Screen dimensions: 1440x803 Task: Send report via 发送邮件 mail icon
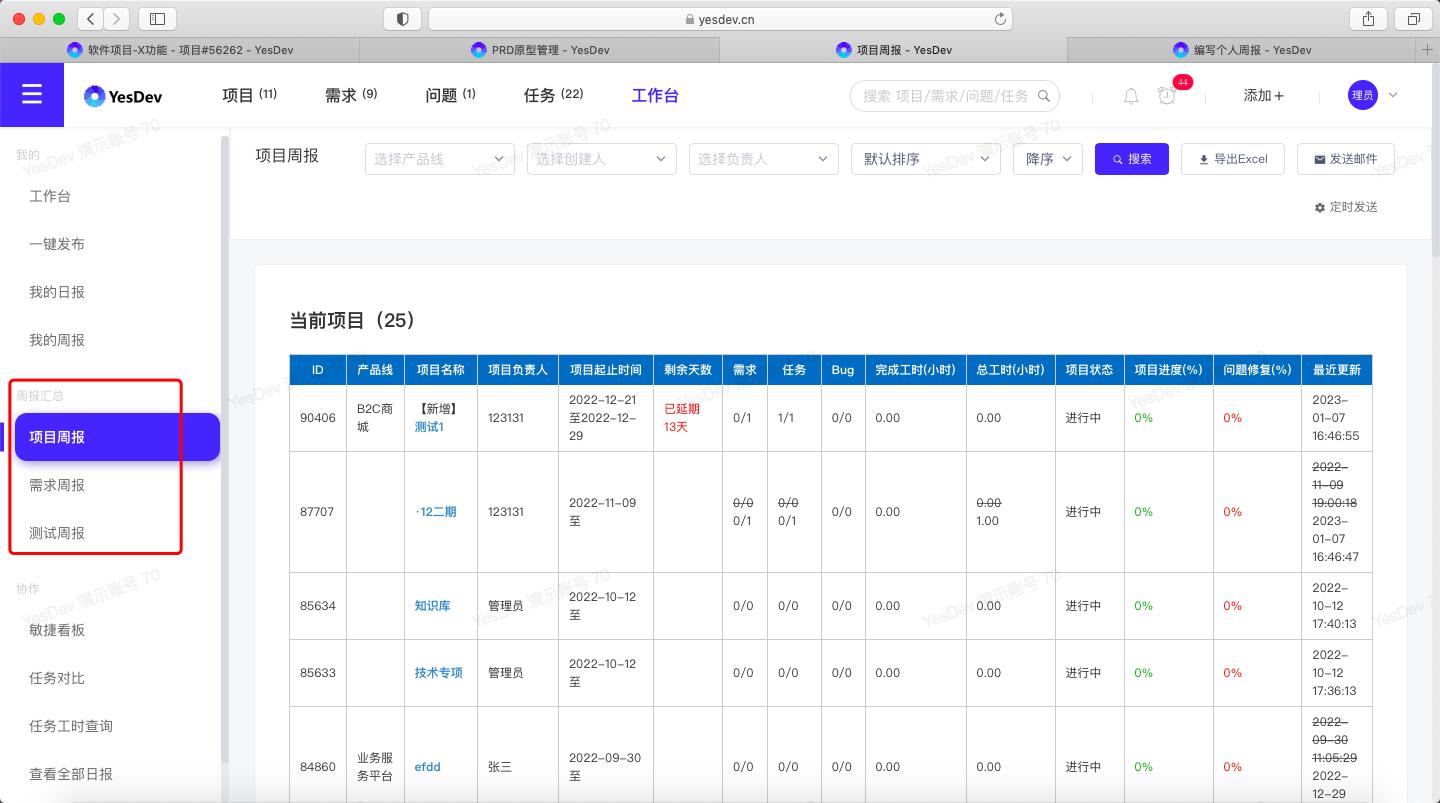(x=1346, y=158)
